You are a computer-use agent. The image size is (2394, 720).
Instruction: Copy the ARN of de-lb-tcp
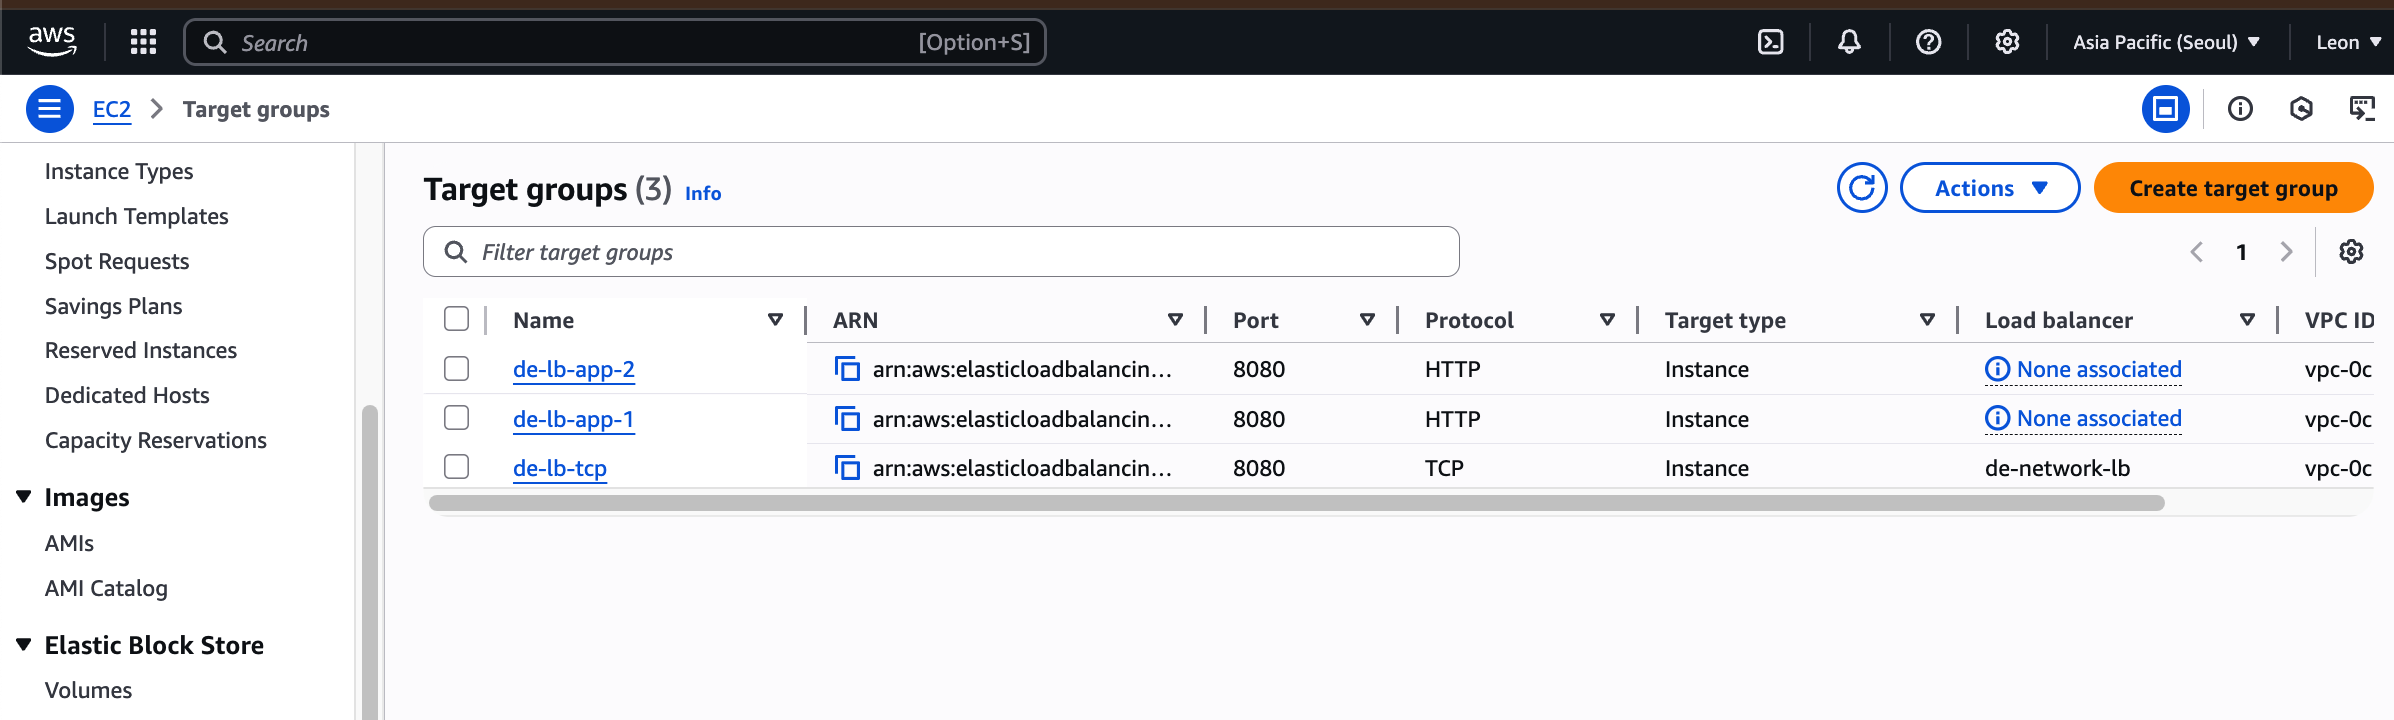coord(847,468)
